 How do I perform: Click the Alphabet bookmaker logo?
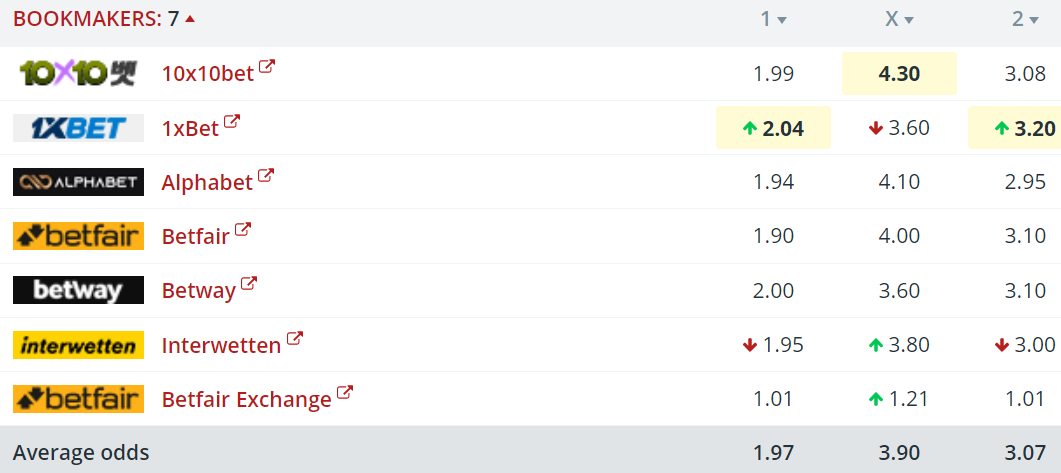(x=78, y=182)
